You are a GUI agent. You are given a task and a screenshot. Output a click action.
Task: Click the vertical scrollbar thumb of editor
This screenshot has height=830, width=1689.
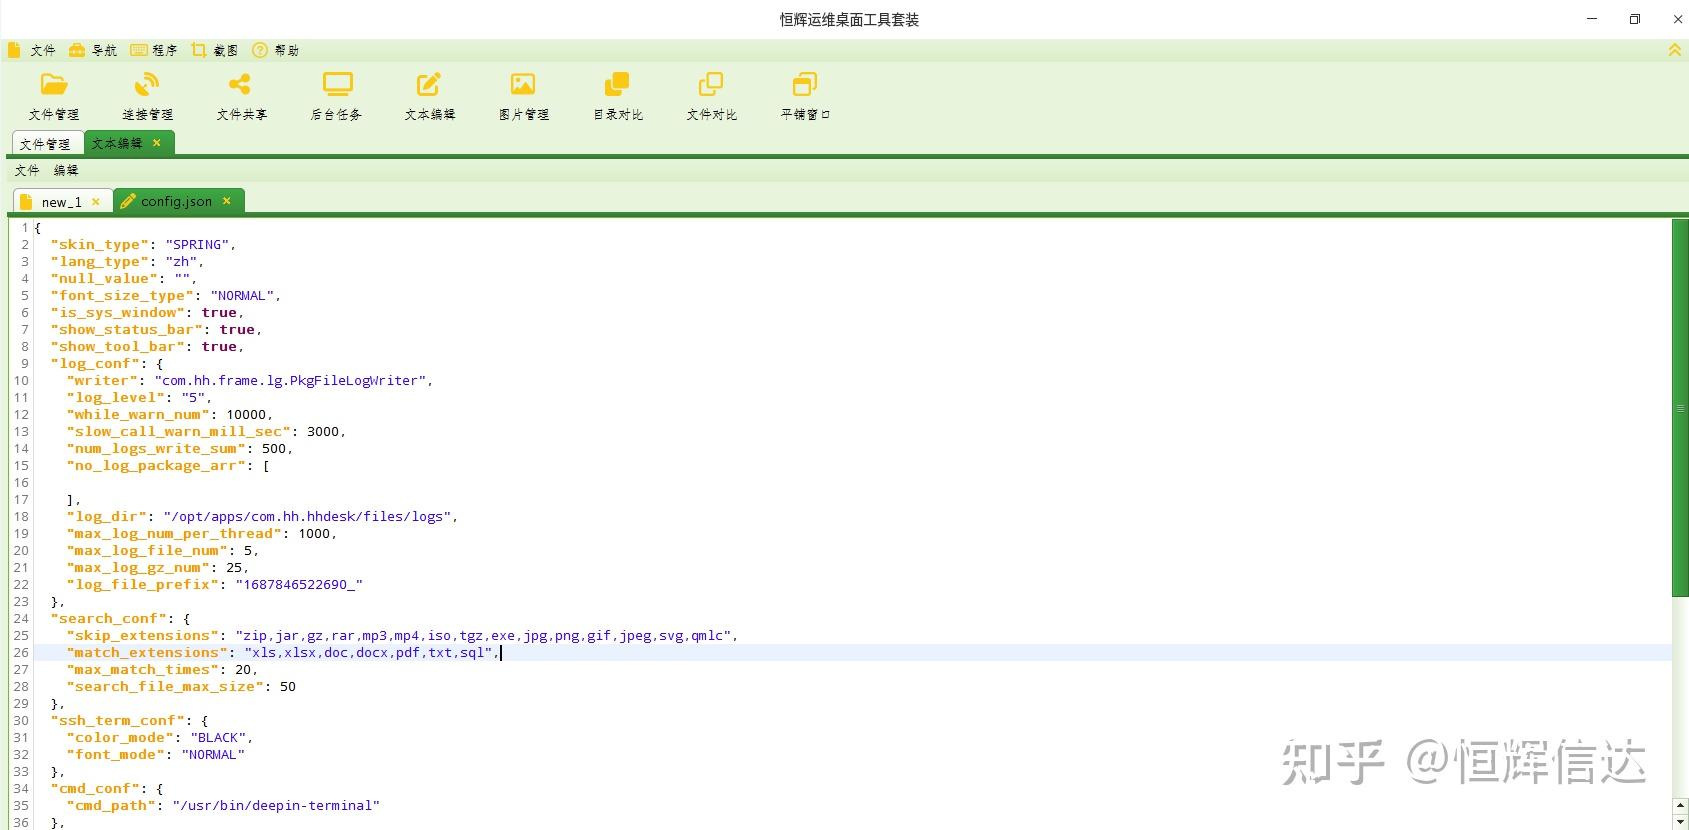(1680, 408)
